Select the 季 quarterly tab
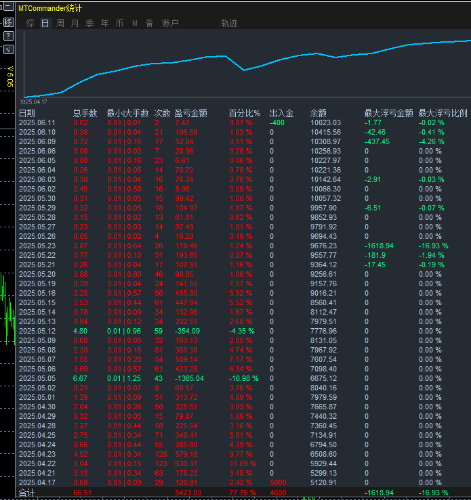 (x=90, y=23)
